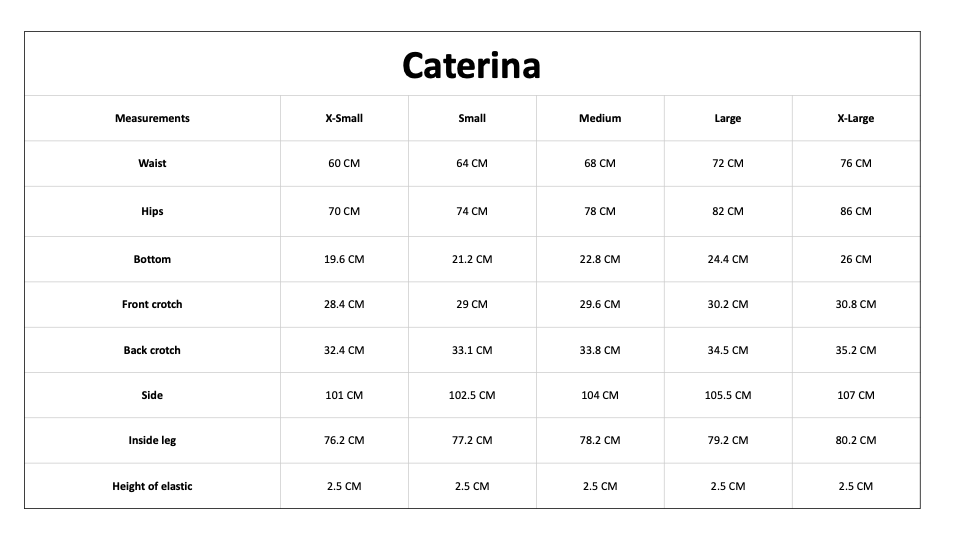Click the Front crotch row label
Screen dimensions: 960x540
click(152, 304)
